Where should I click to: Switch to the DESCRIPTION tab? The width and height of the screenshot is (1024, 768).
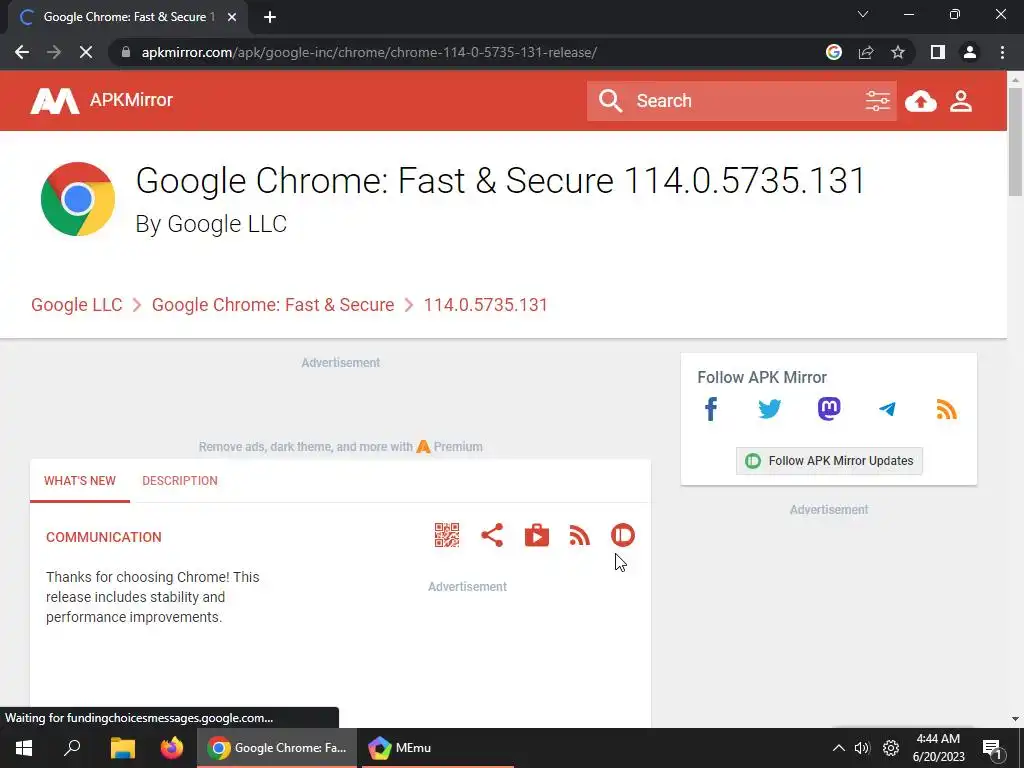(x=180, y=481)
